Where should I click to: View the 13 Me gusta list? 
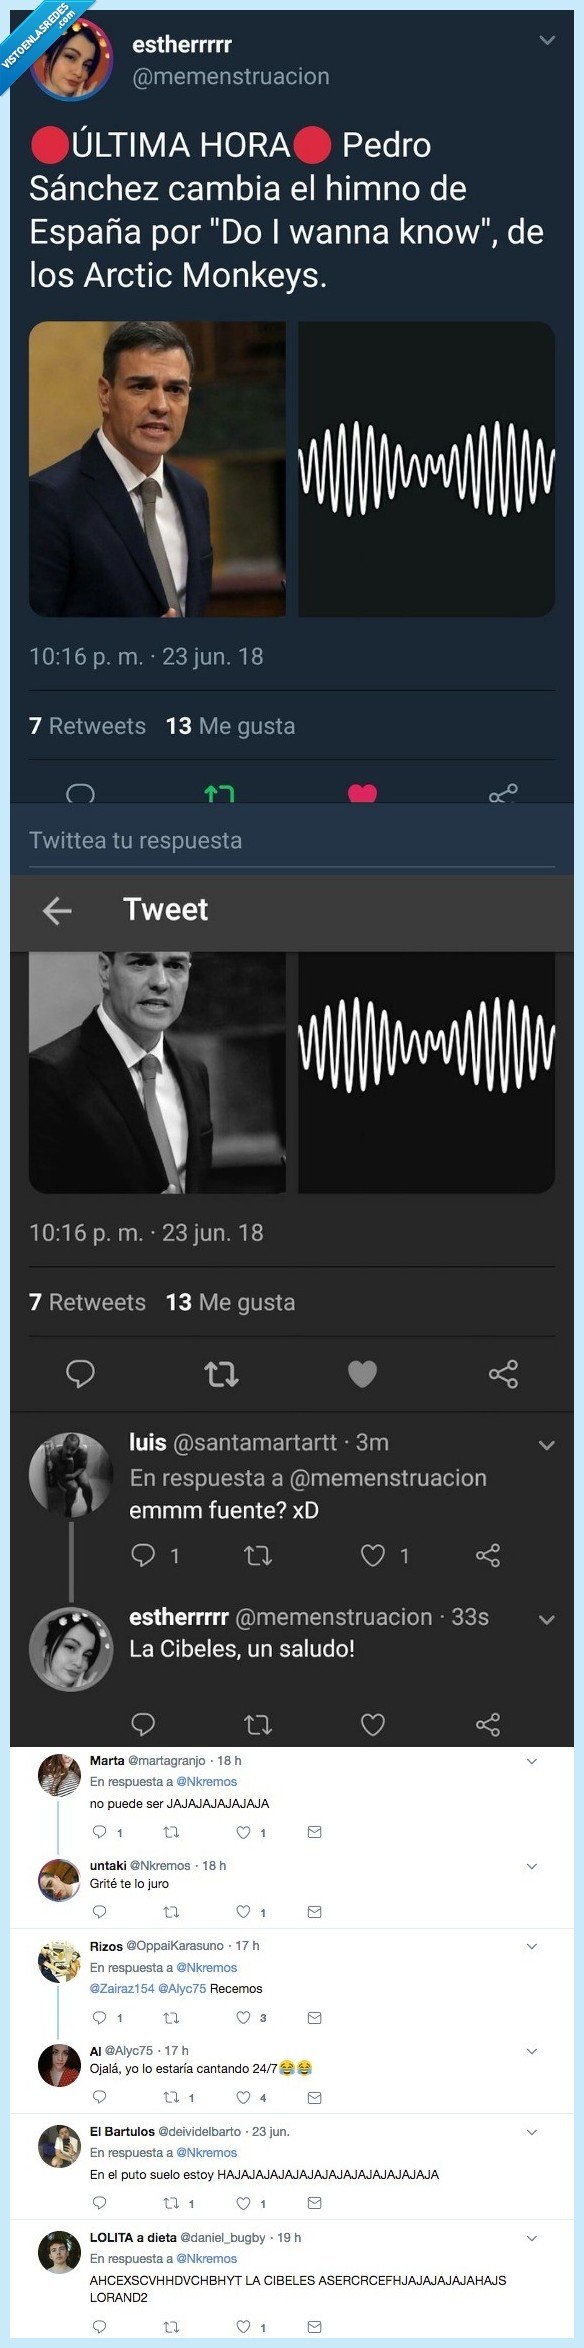click(x=244, y=726)
